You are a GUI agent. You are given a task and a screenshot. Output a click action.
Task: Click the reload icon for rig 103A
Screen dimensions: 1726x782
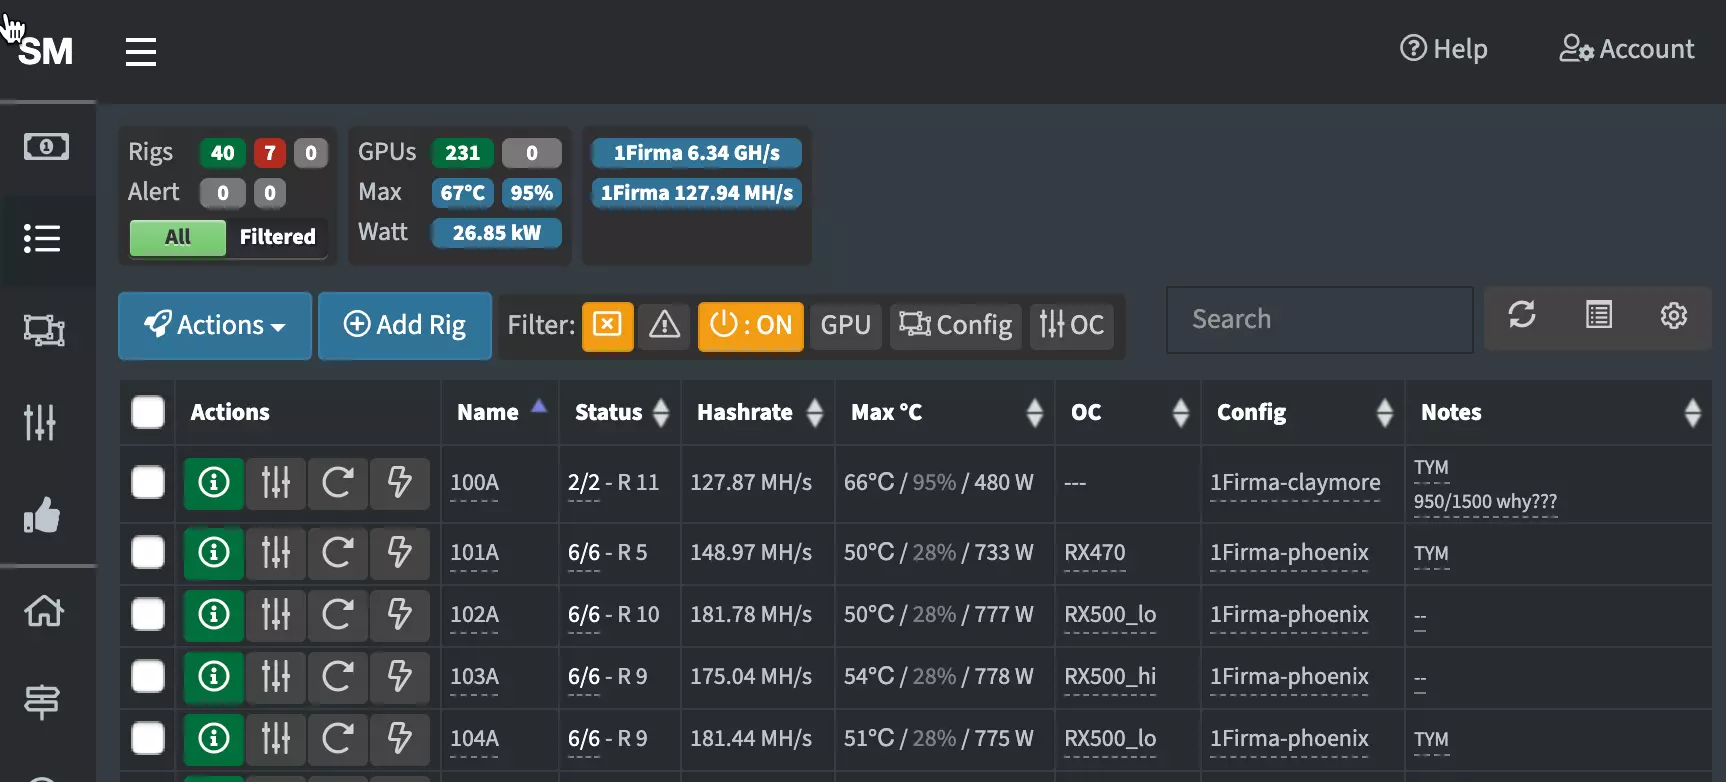(x=338, y=676)
